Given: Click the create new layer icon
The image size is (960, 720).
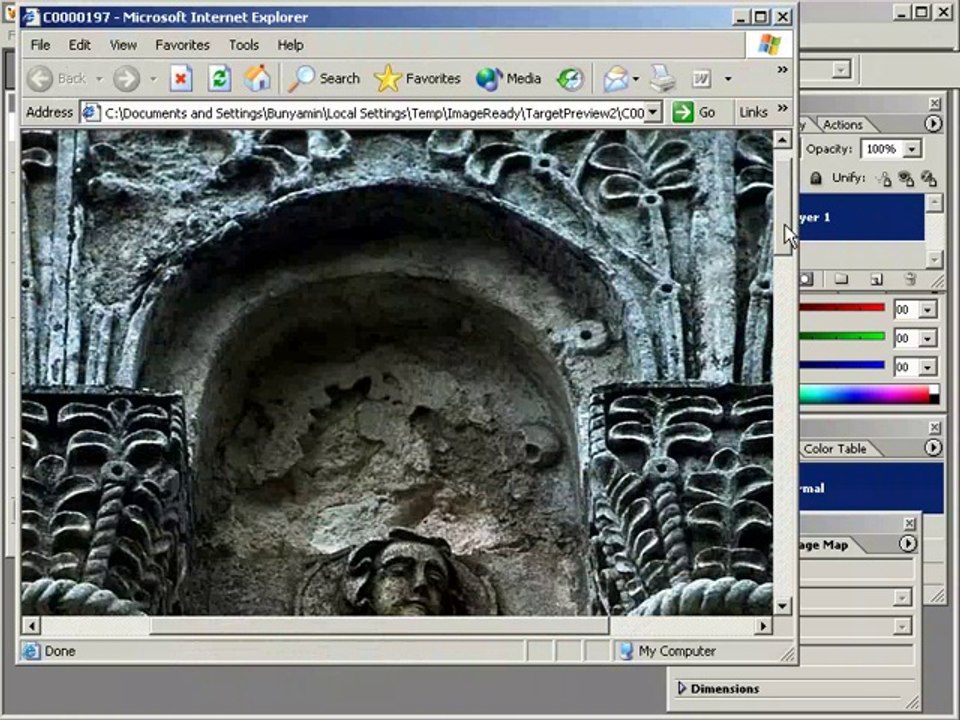Looking at the screenshot, I should [876, 279].
